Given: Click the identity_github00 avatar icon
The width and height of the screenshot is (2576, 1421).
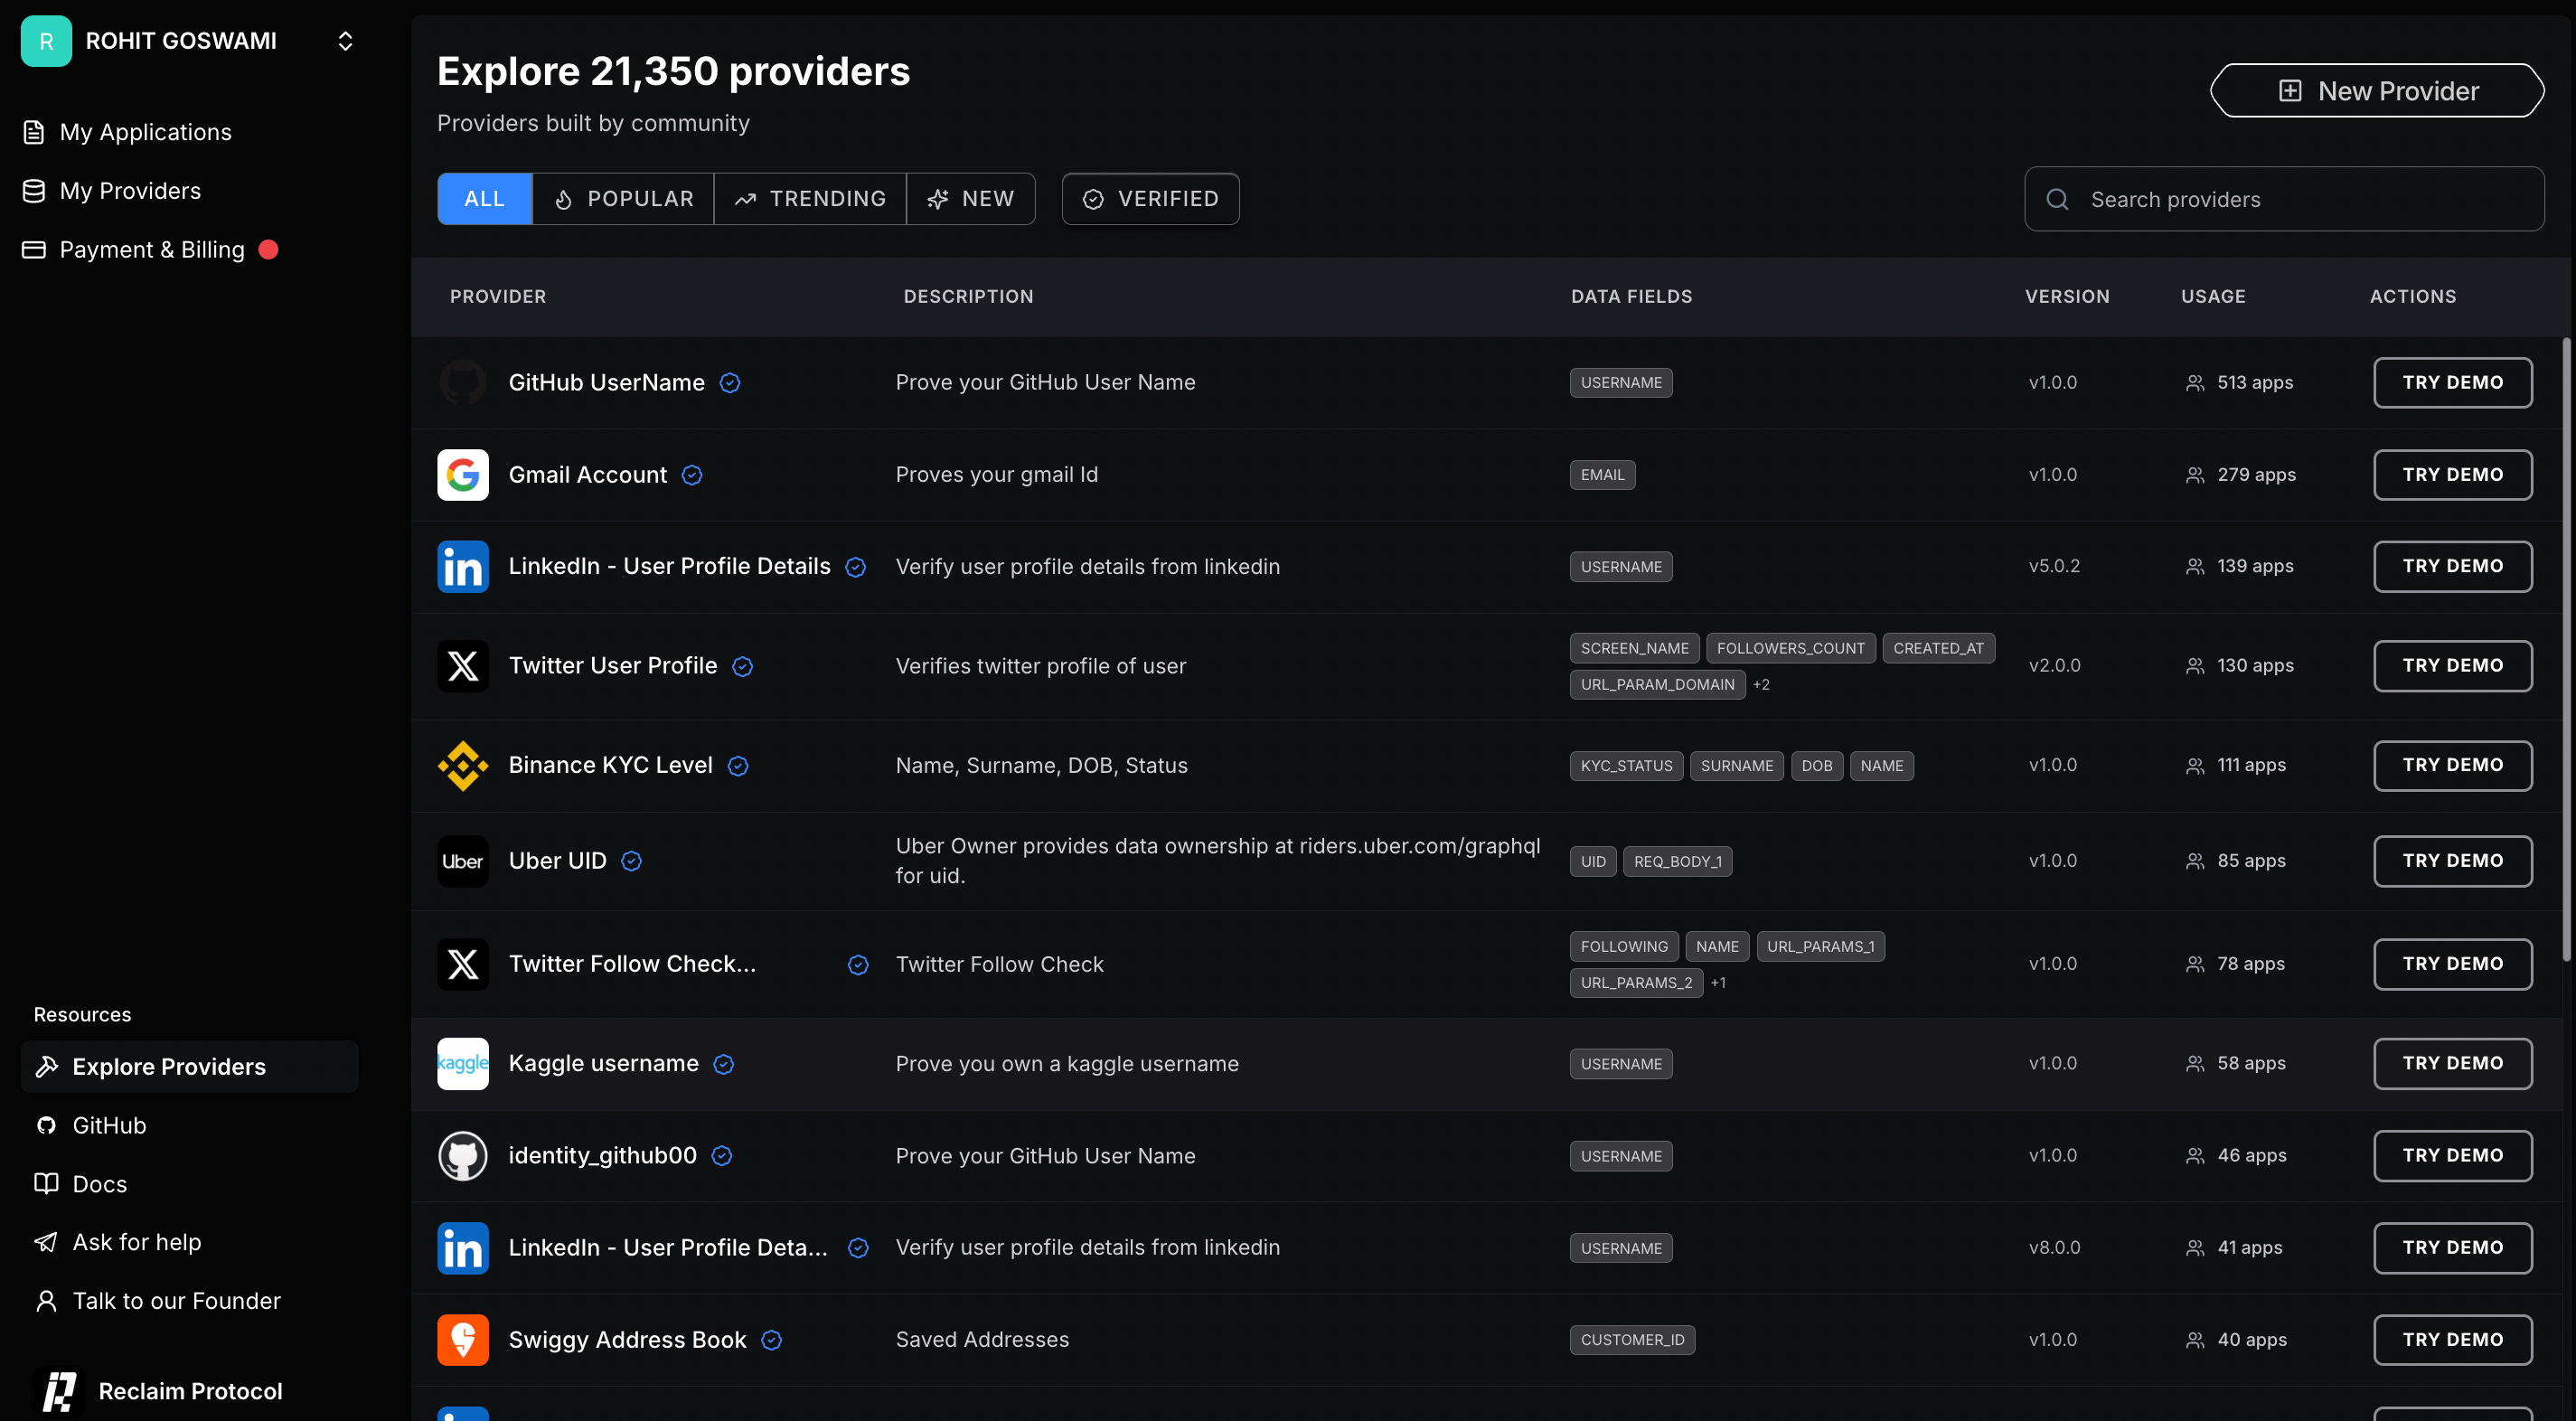Looking at the screenshot, I should [462, 1155].
